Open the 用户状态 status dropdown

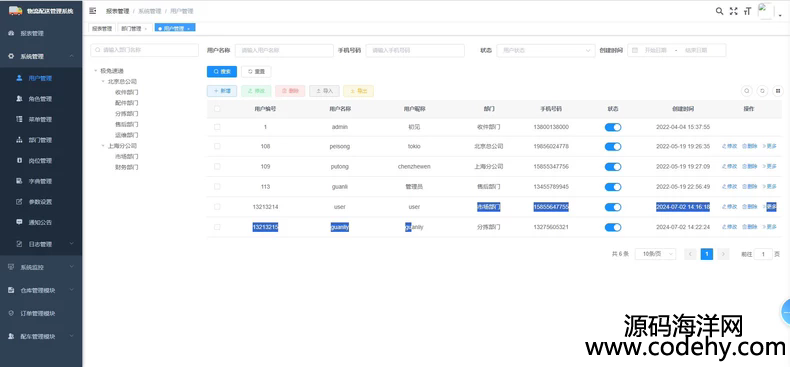click(546, 50)
